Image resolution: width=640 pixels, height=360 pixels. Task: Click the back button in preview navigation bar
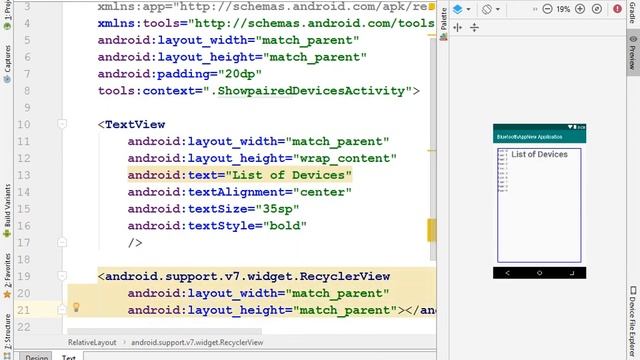click(507, 273)
